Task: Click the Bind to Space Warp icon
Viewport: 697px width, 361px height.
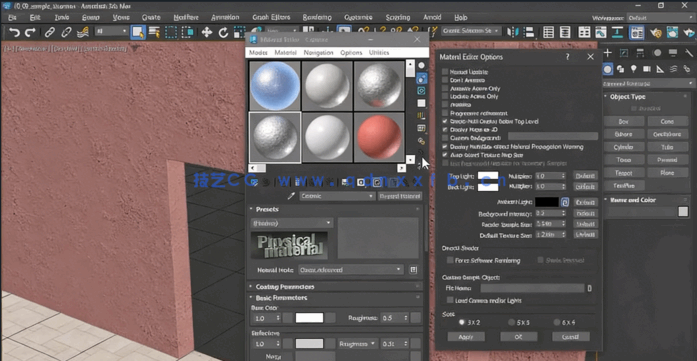Action: click(x=83, y=32)
